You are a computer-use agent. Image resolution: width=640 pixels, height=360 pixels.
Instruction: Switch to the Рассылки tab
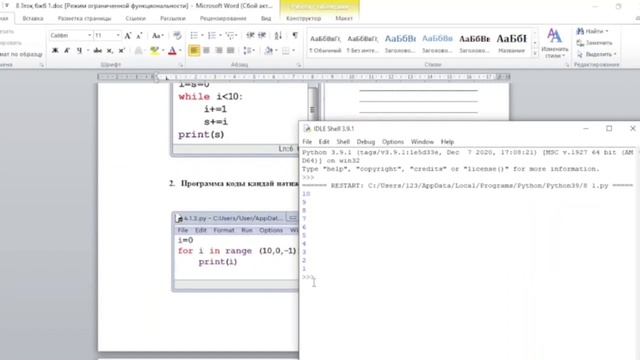tap(173, 18)
